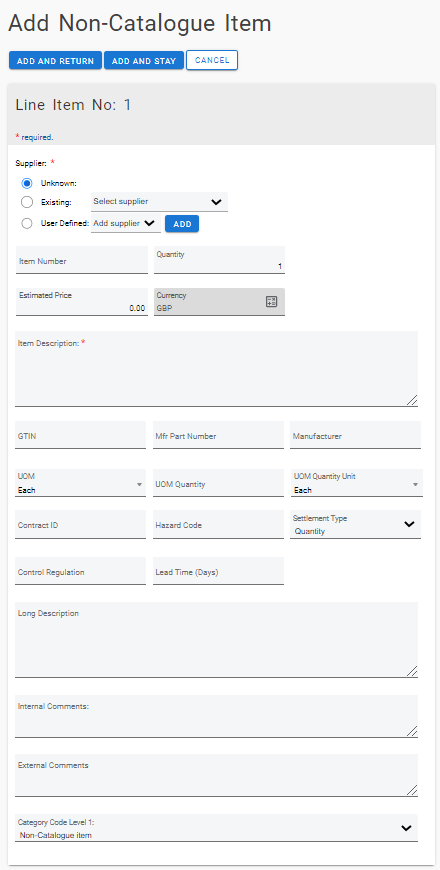Click the ADD AND STAY button
Image resolution: width=440 pixels, height=870 pixels.
tap(144, 61)
